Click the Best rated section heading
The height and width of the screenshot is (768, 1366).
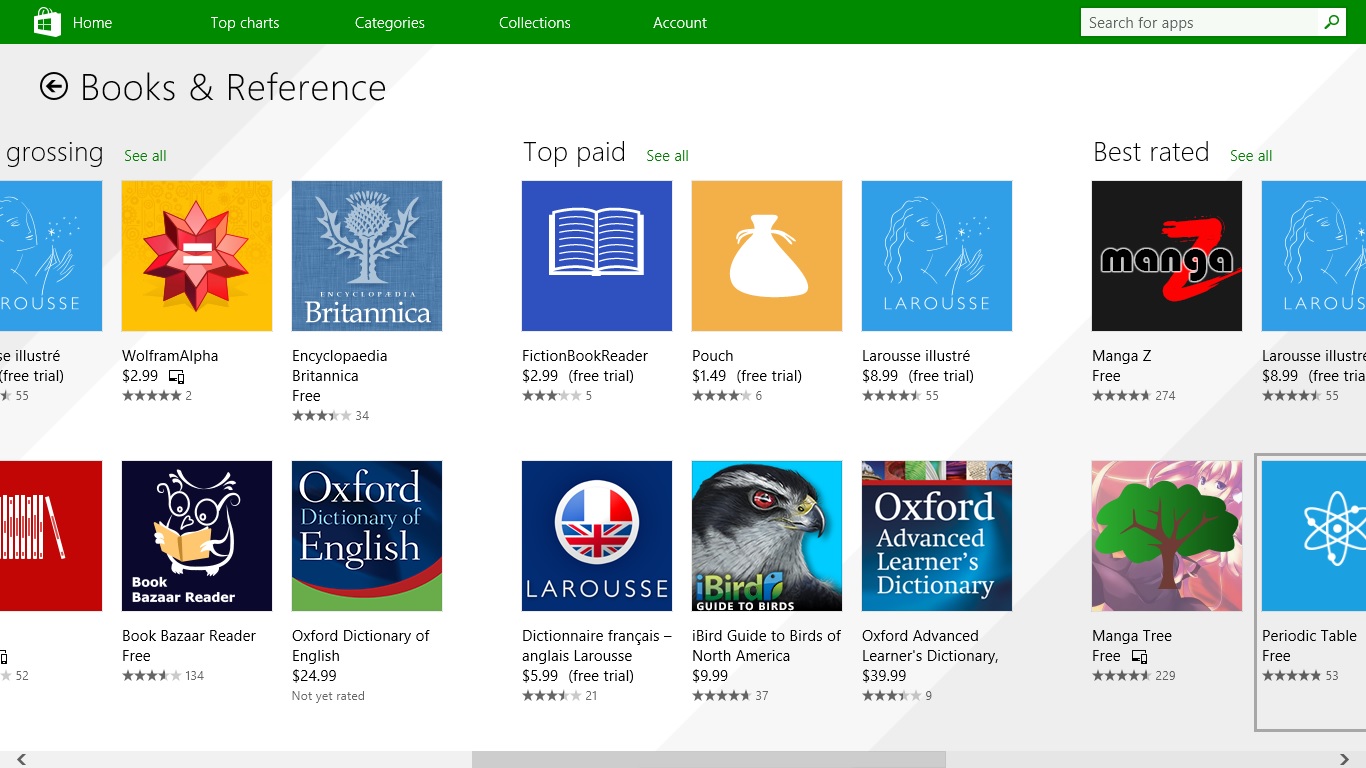point(1151,152)
